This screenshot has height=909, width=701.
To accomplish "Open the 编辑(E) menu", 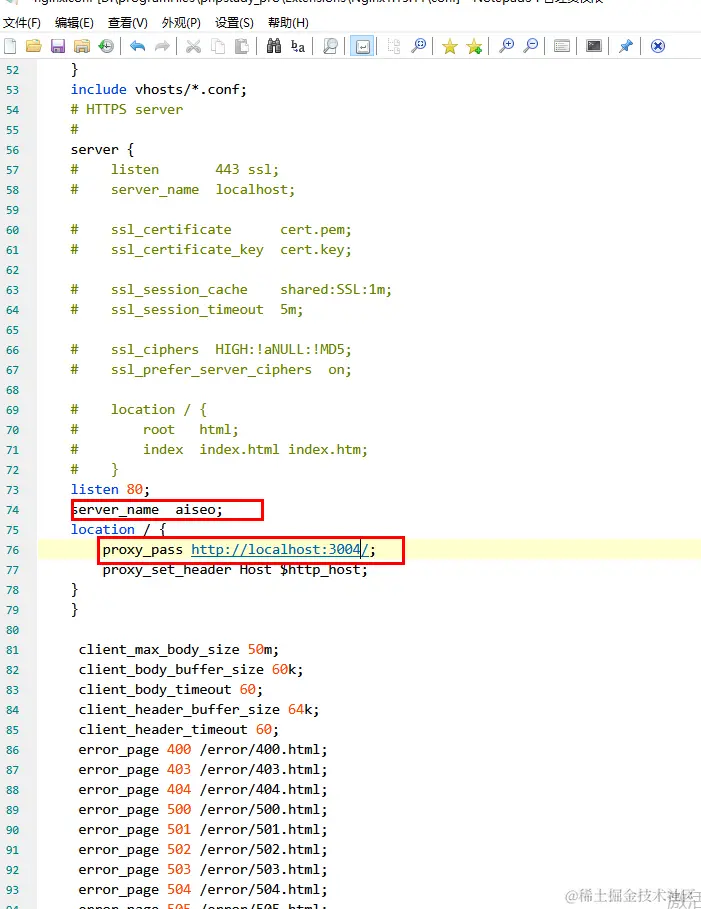I will click(x=74, y=23).
